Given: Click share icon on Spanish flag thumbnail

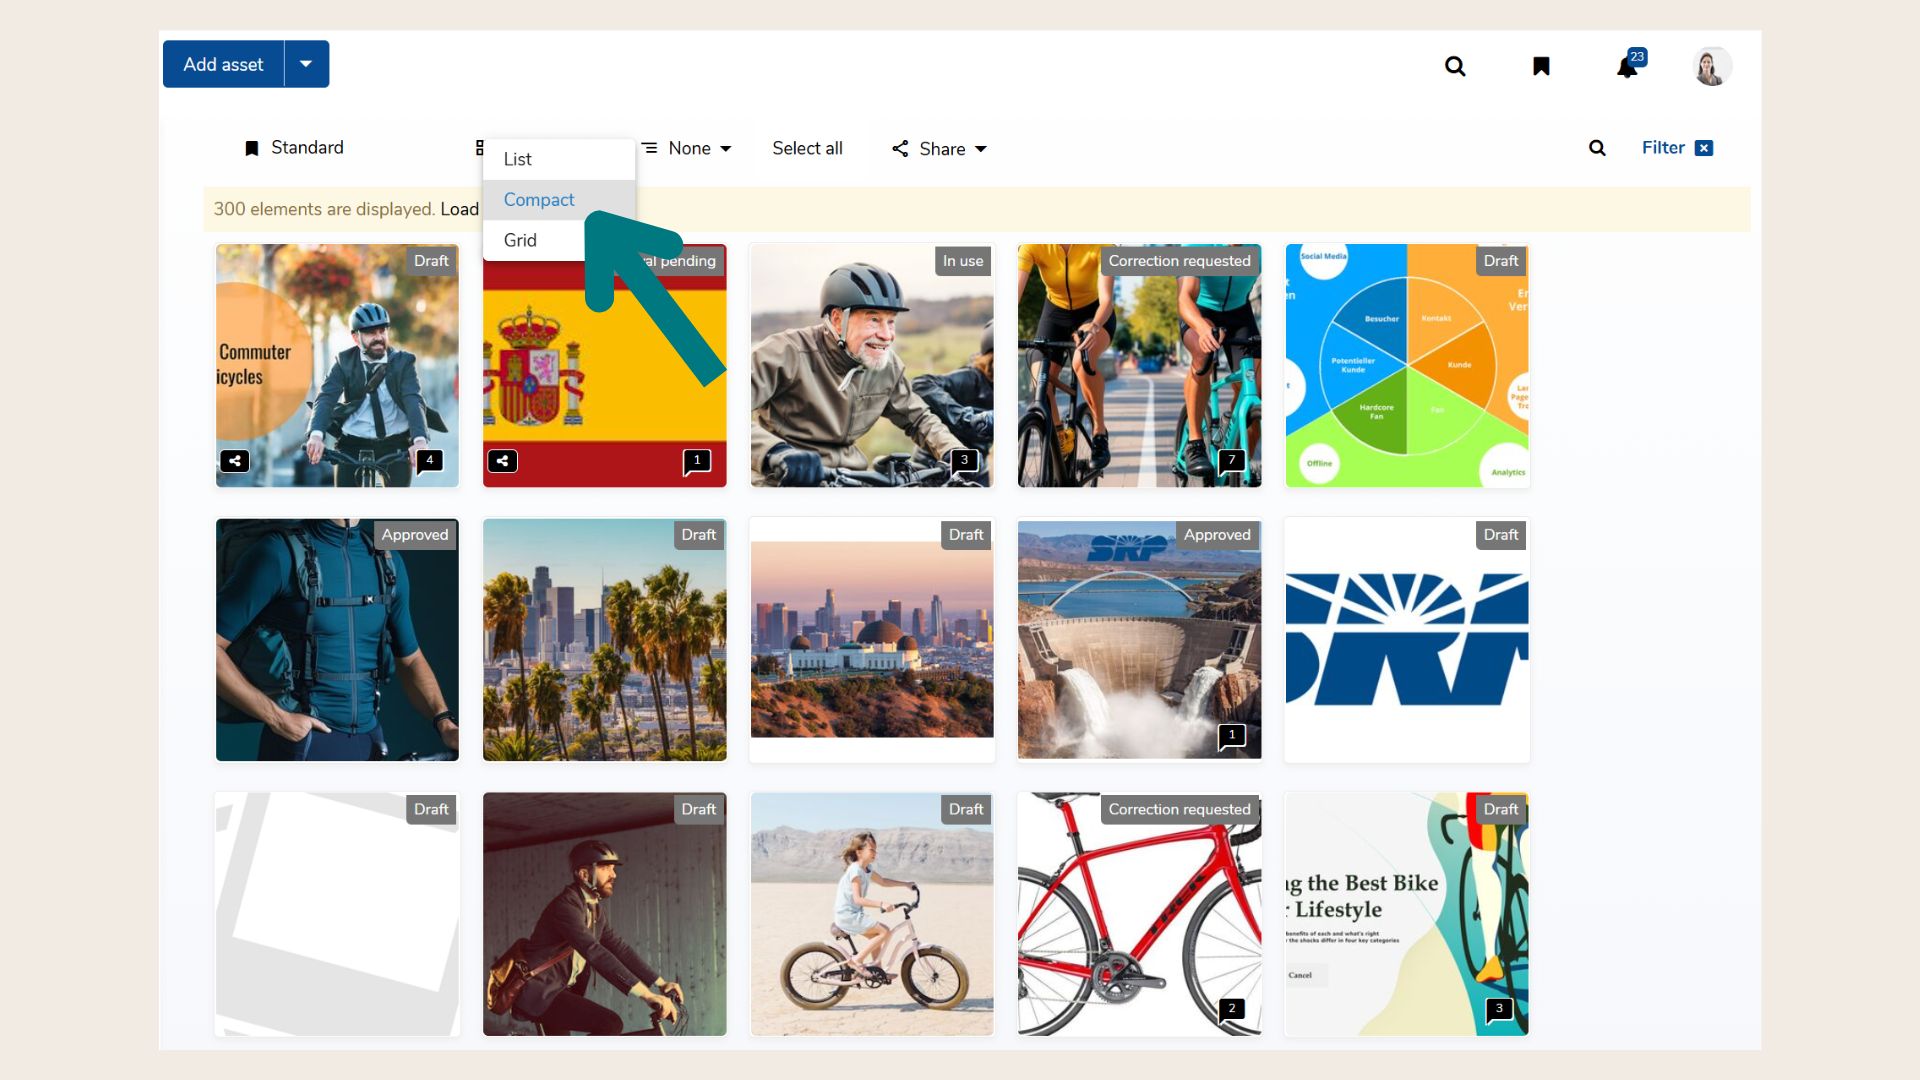Looking at the screenshot, I should click(502, 461).
